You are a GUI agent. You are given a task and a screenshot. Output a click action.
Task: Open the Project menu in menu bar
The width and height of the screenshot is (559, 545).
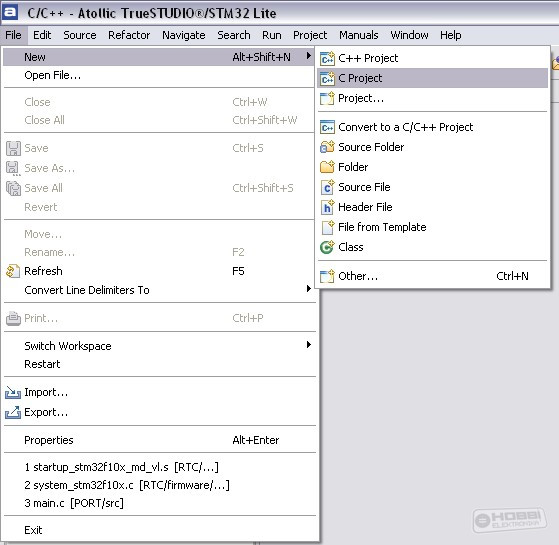(x=310, y=35)
